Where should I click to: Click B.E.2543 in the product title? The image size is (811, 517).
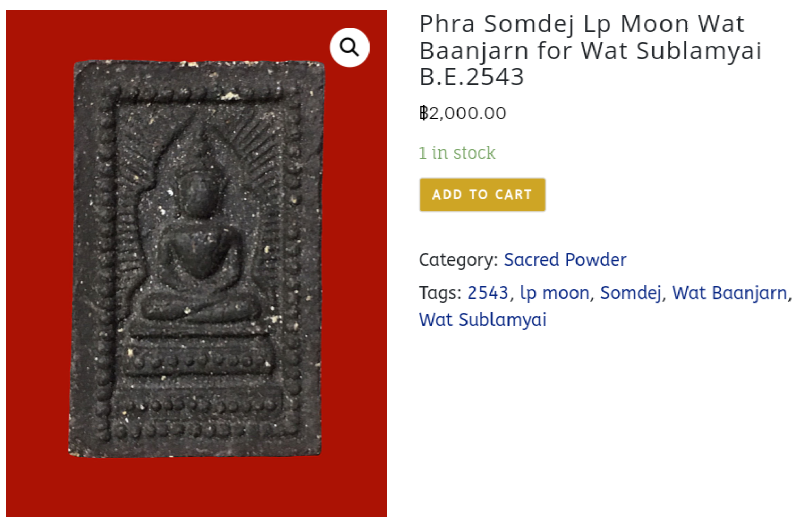click(x=472, y=77)
